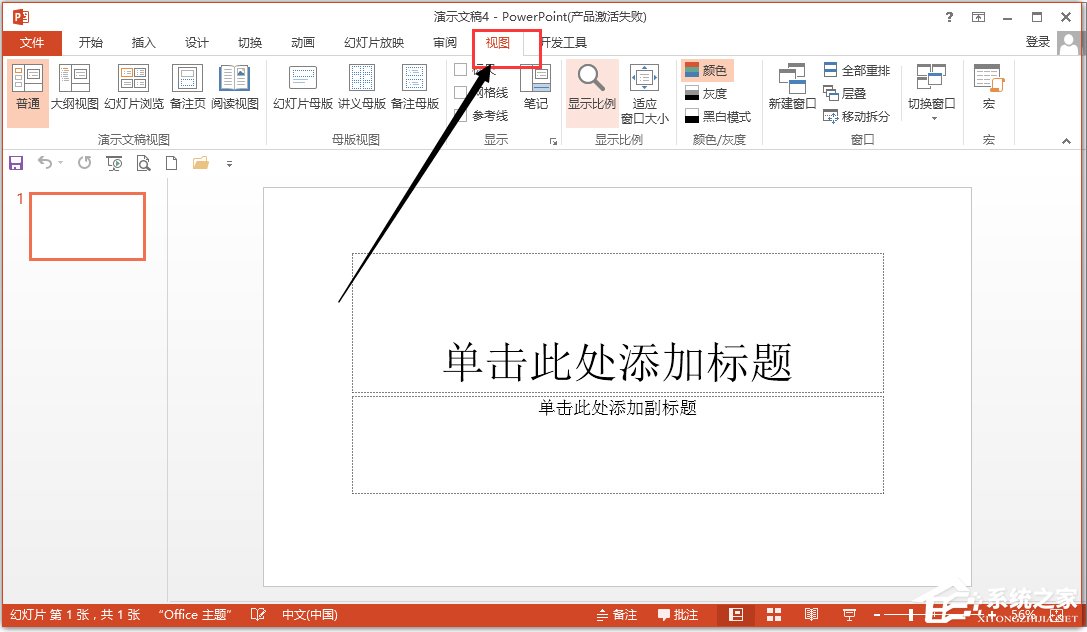Open Undo history dropdown arrow
The image size is (1087, 632).
60,163
